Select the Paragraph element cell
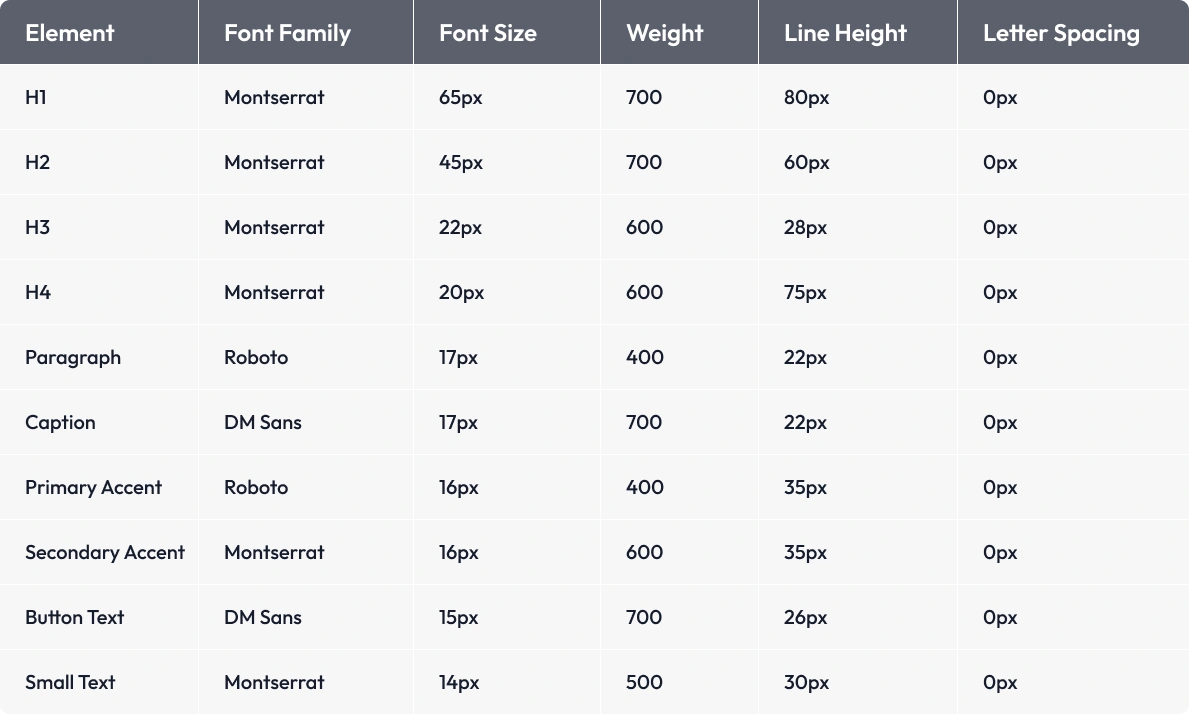This screenshot has height=714, width=1189. tap(73, 357)
